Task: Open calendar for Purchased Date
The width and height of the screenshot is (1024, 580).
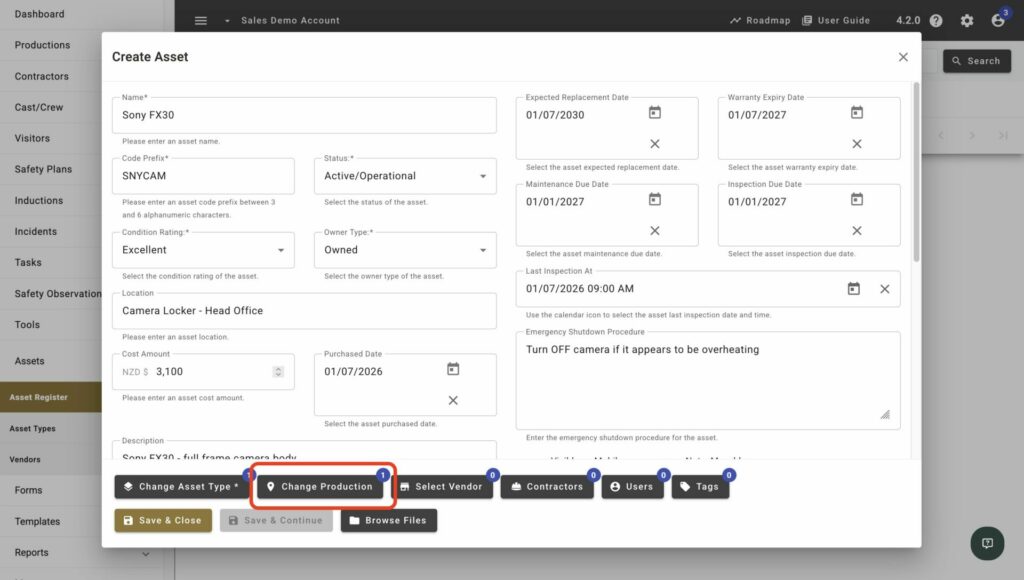Action: 453,369
